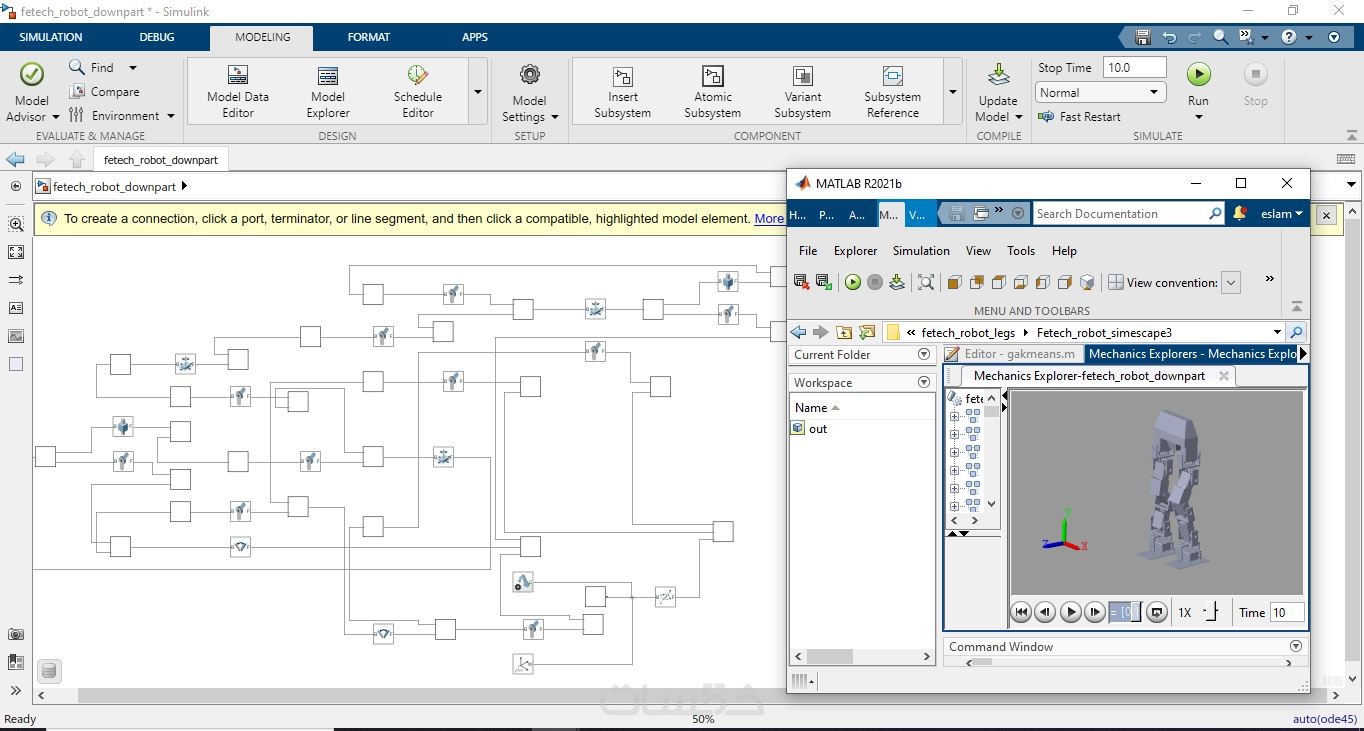Click the Mechanics Explorer Time field
This screenshot has height=731, width=1364.
point(1286,612)
